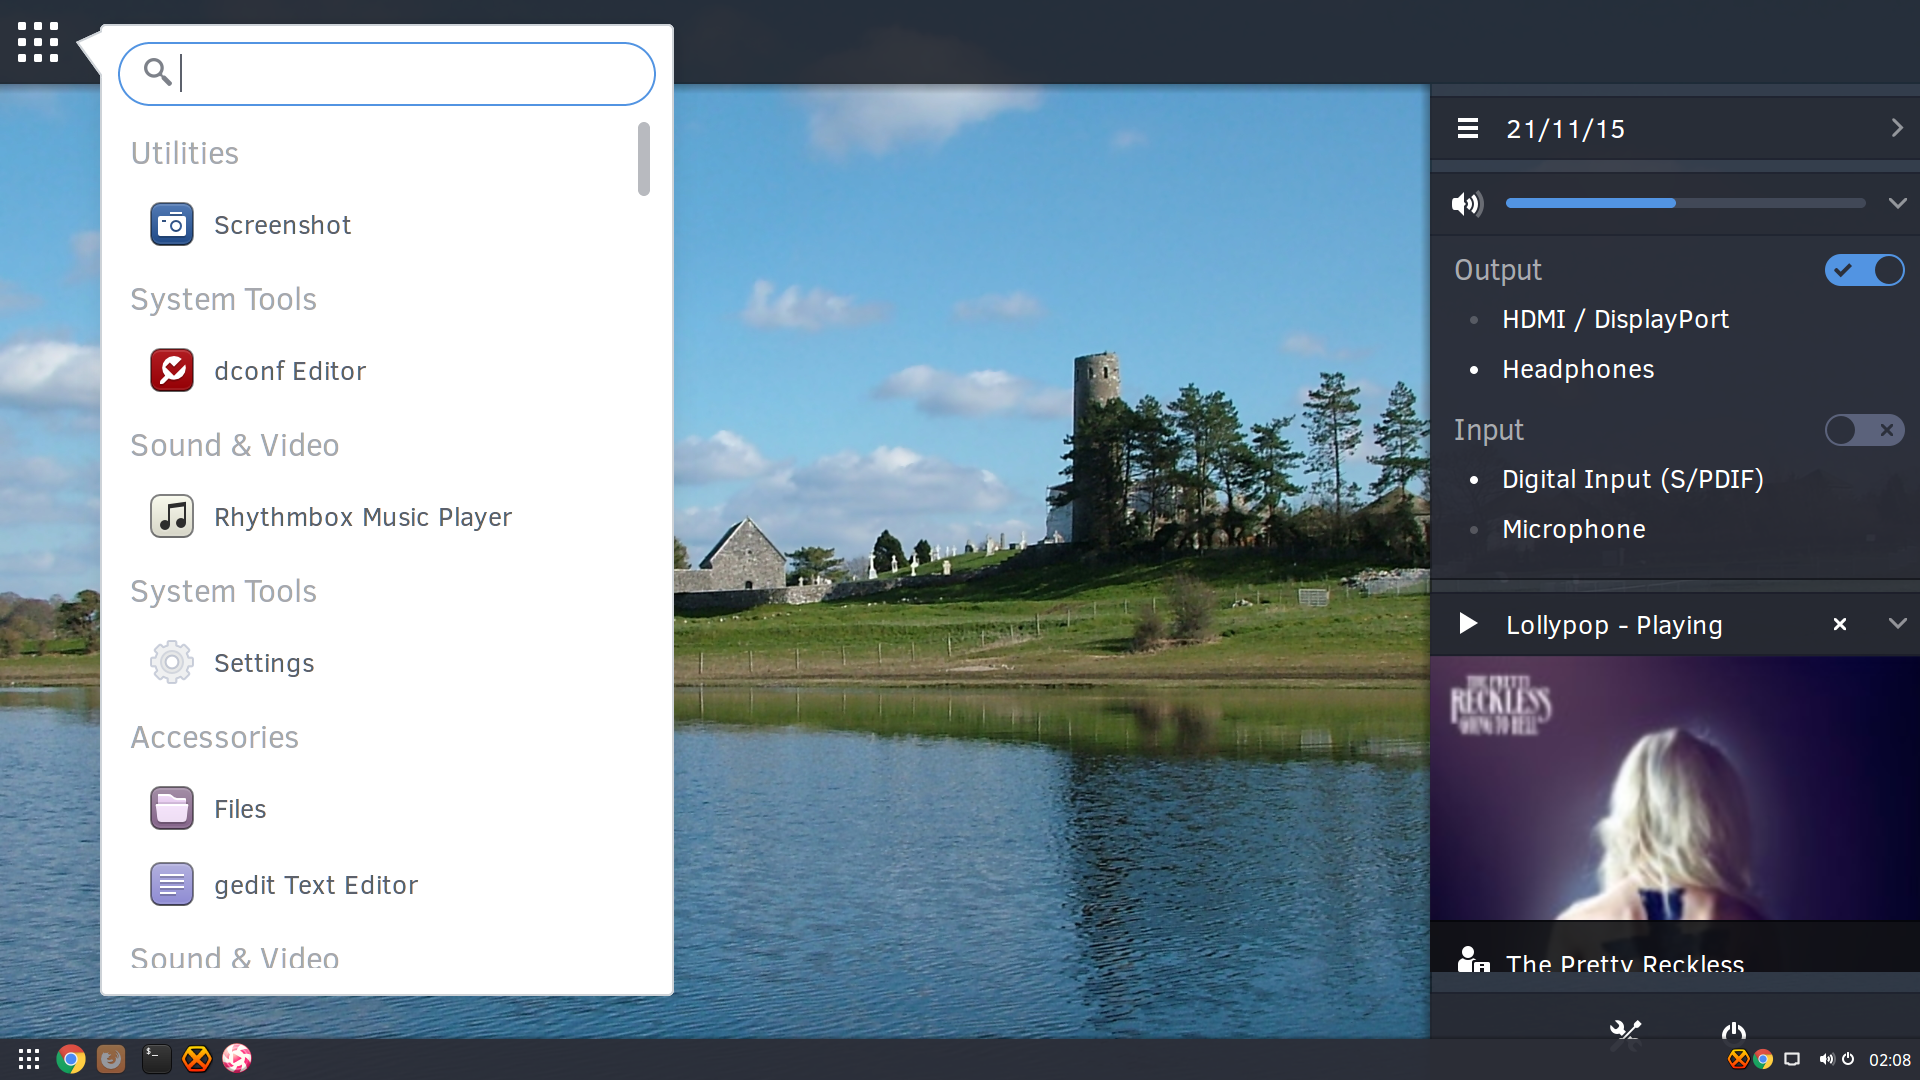Expand the calendar with right chevron
This screenshot has width=1920, height=1080.
[1897, 128]
